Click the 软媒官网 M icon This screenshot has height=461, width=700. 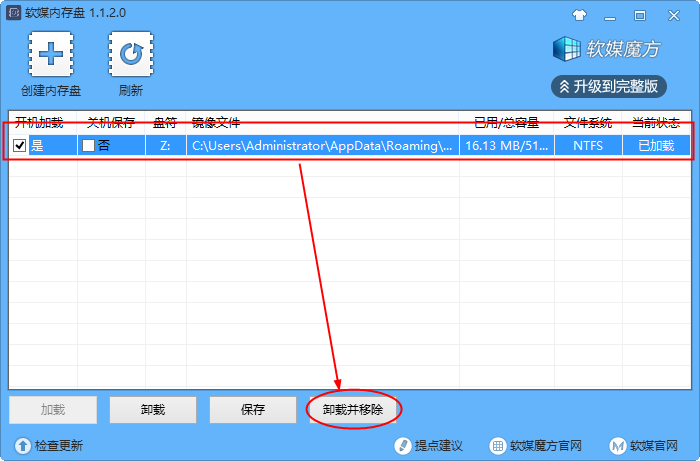click(618, 445)
